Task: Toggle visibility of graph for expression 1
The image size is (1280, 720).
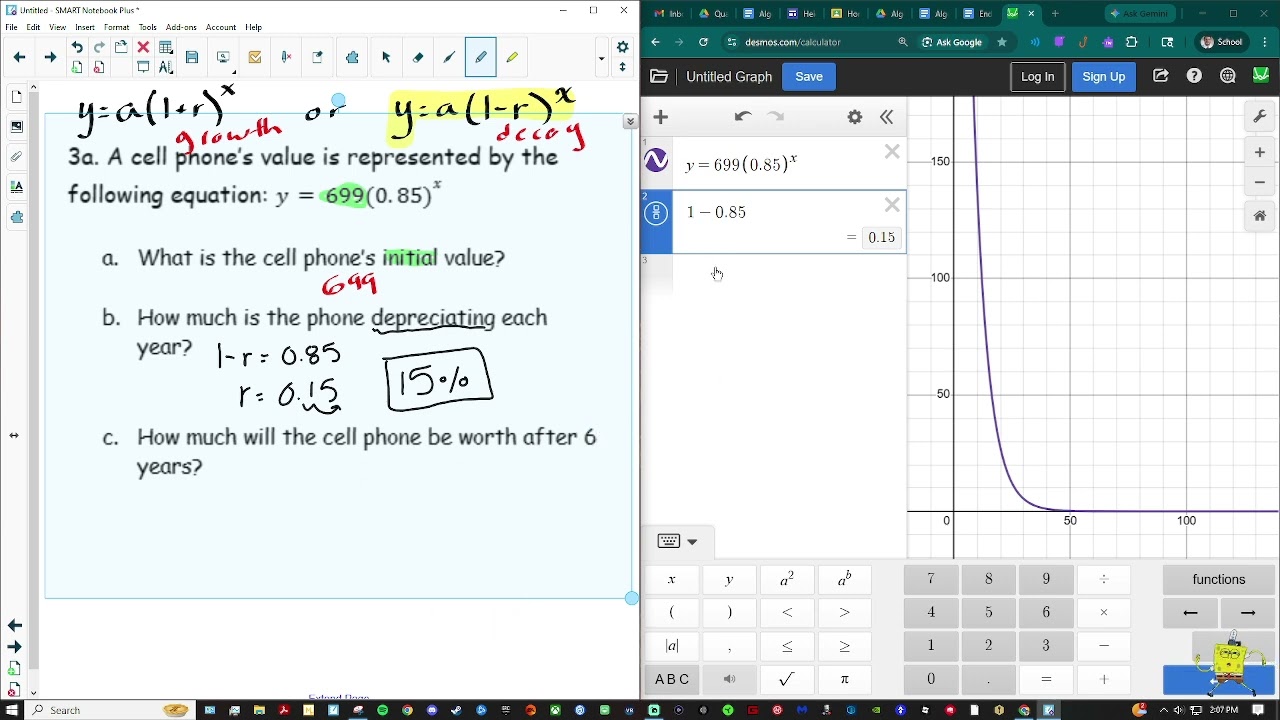Action: point(656,161)
